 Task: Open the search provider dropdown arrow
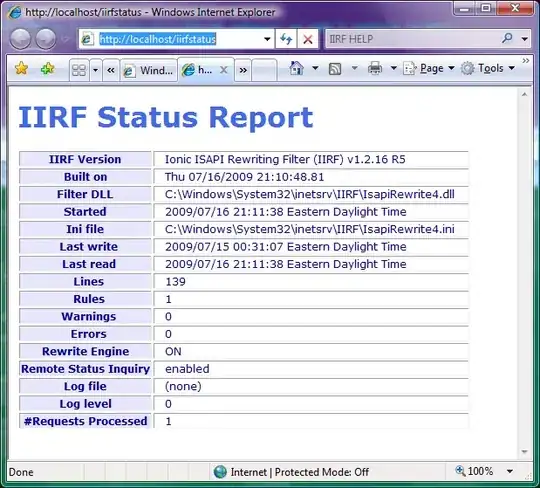(525, 39)
